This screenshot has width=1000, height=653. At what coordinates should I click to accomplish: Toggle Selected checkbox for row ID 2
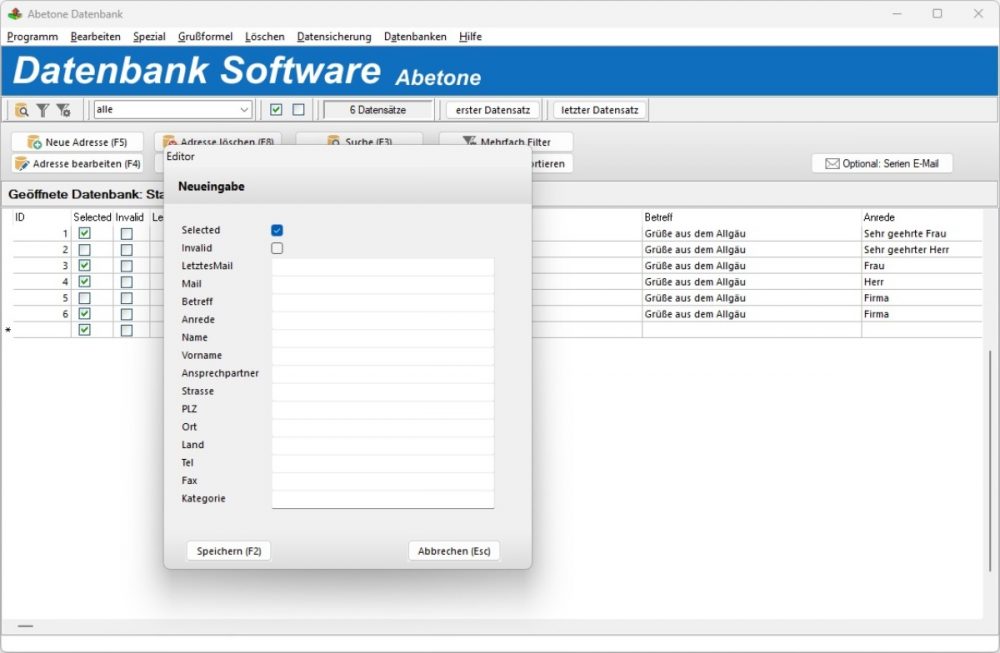[x=84, y=250]
